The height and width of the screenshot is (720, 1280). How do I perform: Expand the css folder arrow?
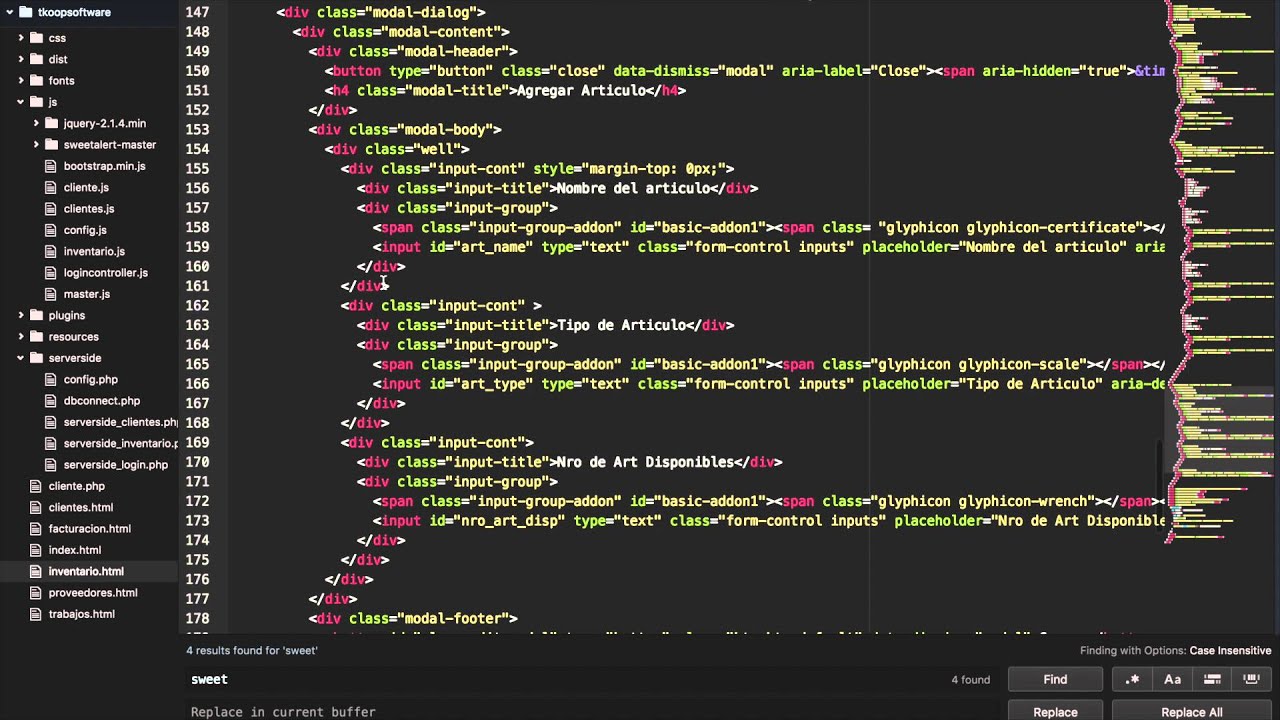click(x=21, y=38)
